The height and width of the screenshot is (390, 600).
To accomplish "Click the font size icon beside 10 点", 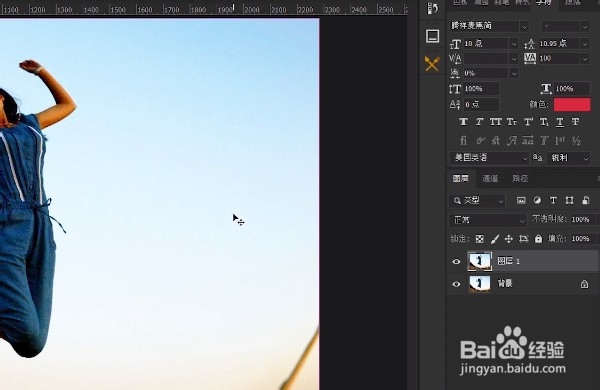I will coord(455,44).
